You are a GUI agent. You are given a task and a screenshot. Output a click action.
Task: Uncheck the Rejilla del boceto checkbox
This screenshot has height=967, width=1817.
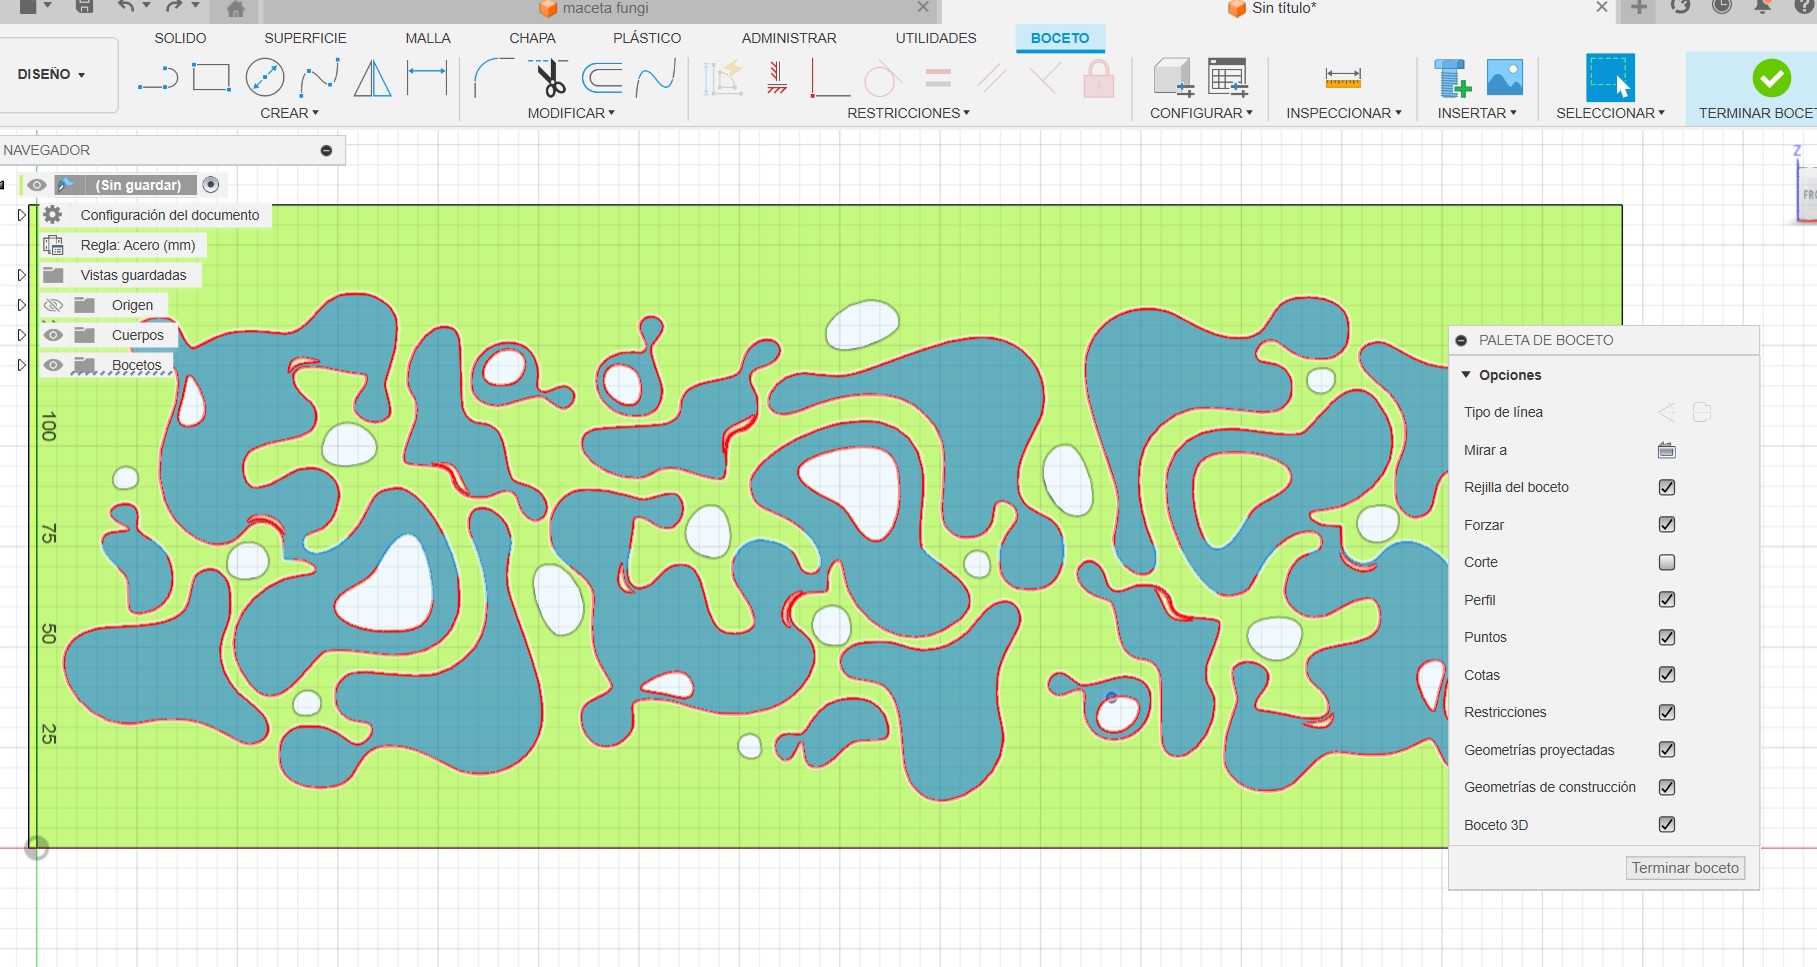coord(1666,487)
